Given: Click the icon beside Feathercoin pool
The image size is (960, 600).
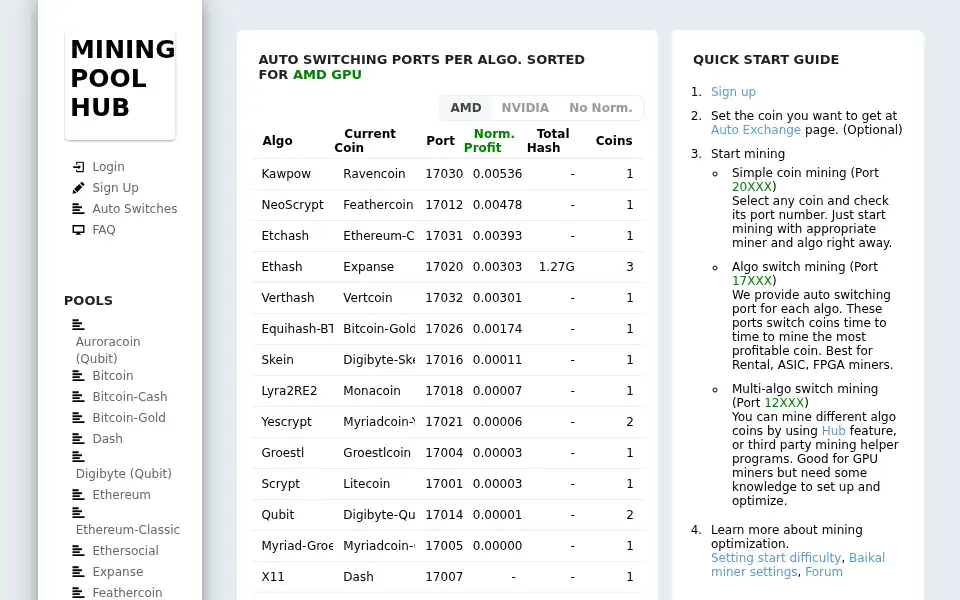Looking at the screenshot, I should [78, 592].
